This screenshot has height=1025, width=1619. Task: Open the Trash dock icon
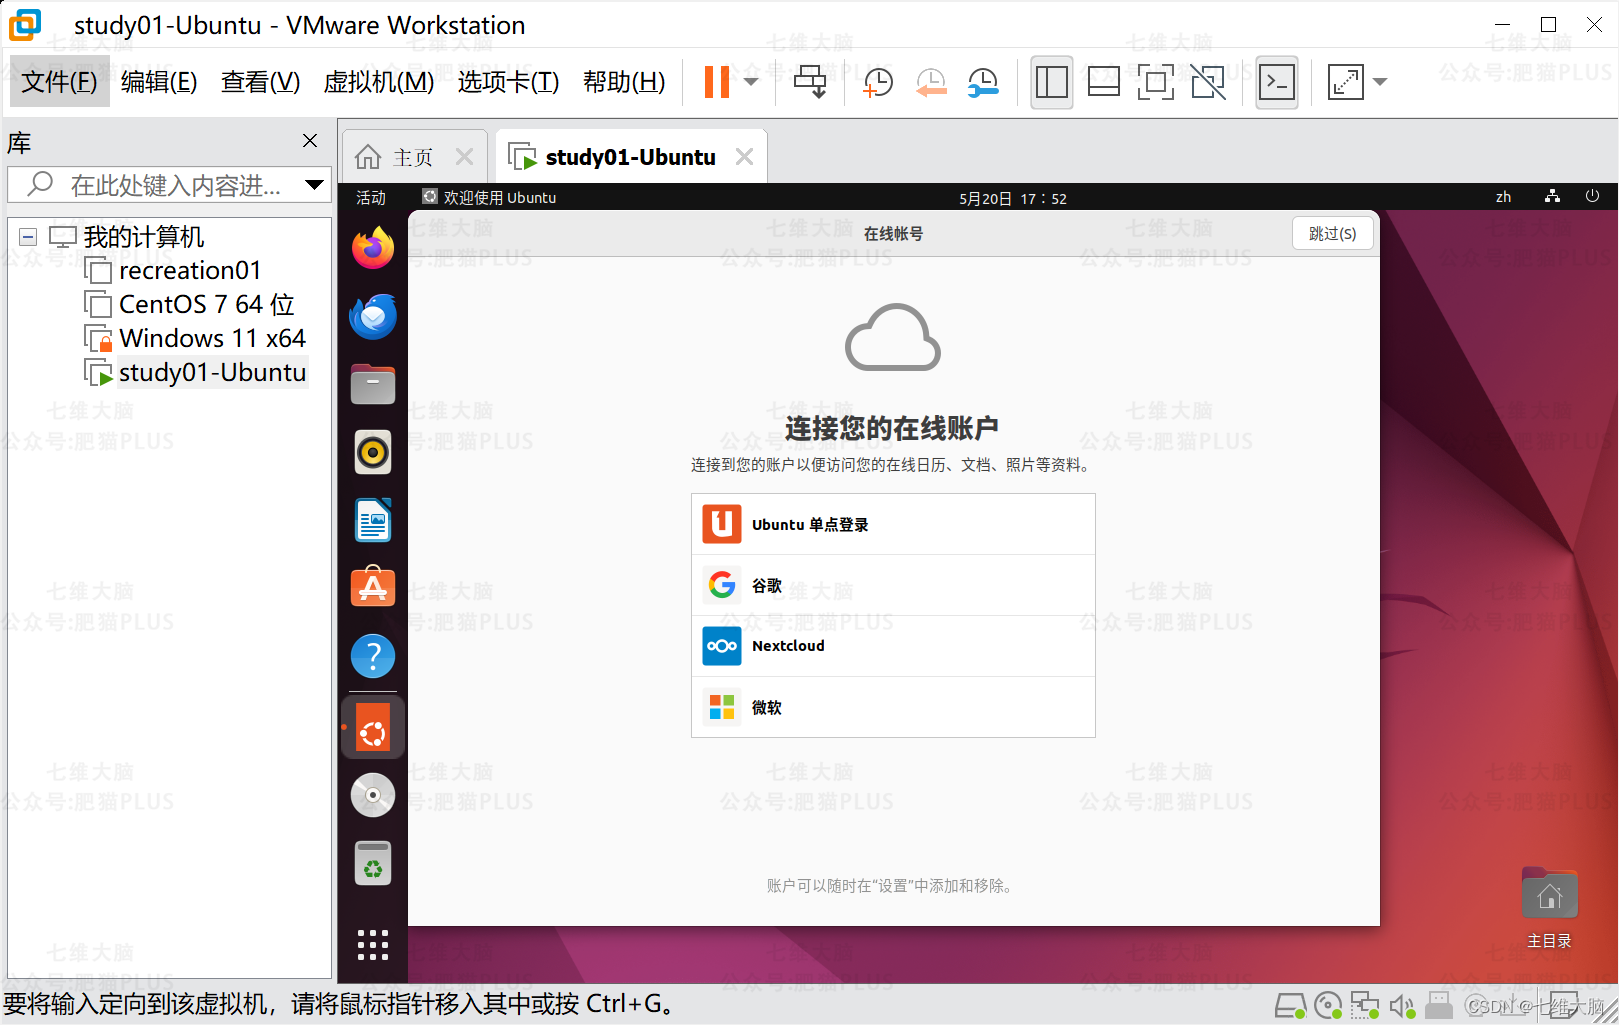click(x=373, y=864)
